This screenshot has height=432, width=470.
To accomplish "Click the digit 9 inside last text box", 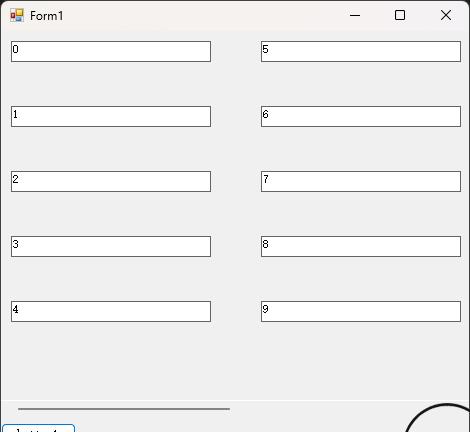I will pyautogui.click(x=265, y=309).
